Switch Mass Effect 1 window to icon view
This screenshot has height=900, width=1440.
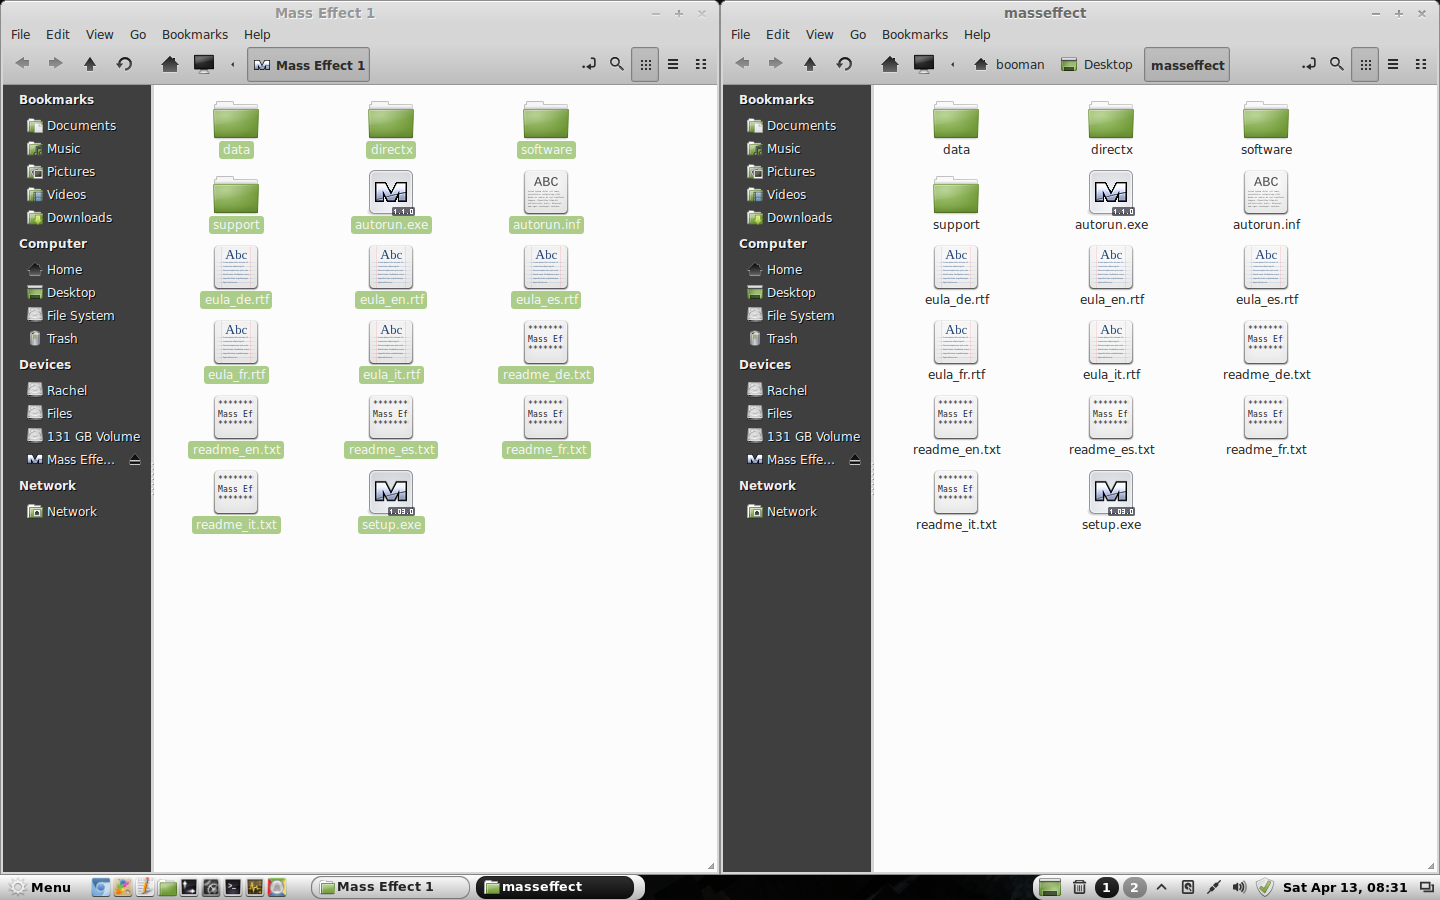[x=645, y=64]
